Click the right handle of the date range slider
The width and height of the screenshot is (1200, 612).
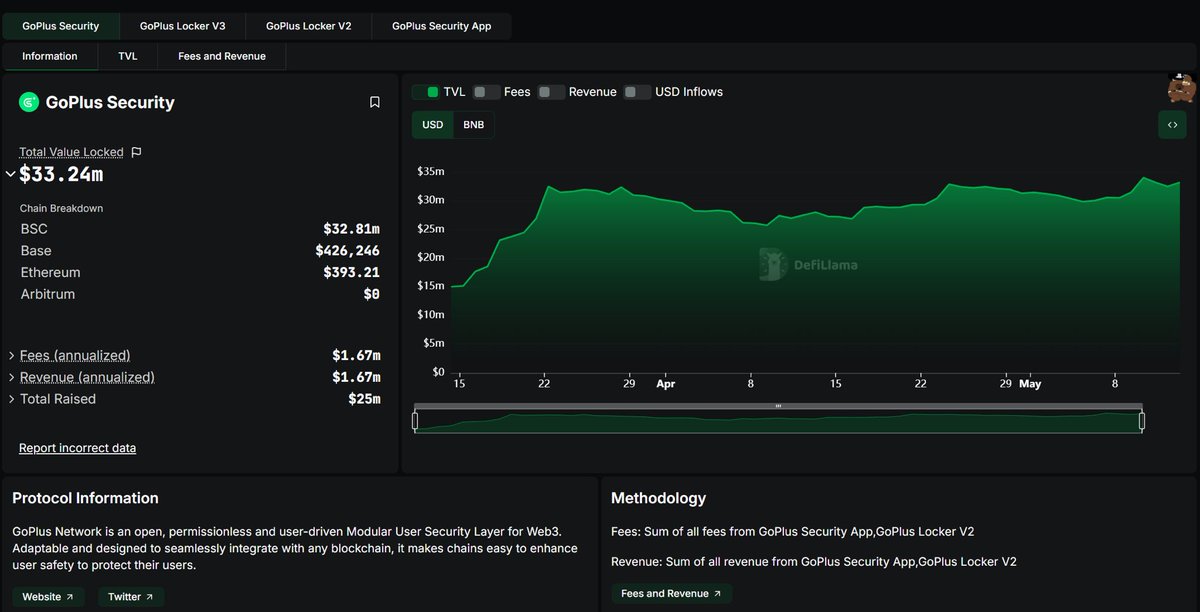pyautogui.click(x=1142, y=421)
